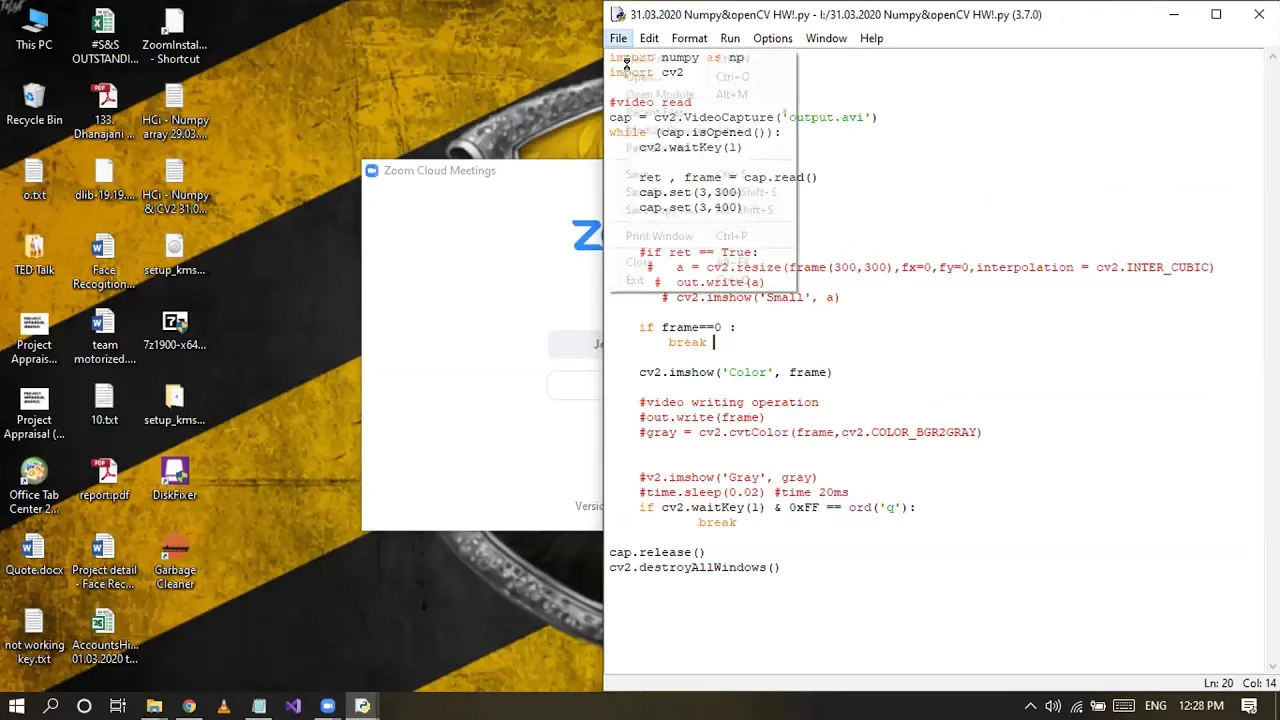The height and width of the screenshot is (720, 1280).
Task: Open the Edit menu in IDLE
Action: [649, 38]
